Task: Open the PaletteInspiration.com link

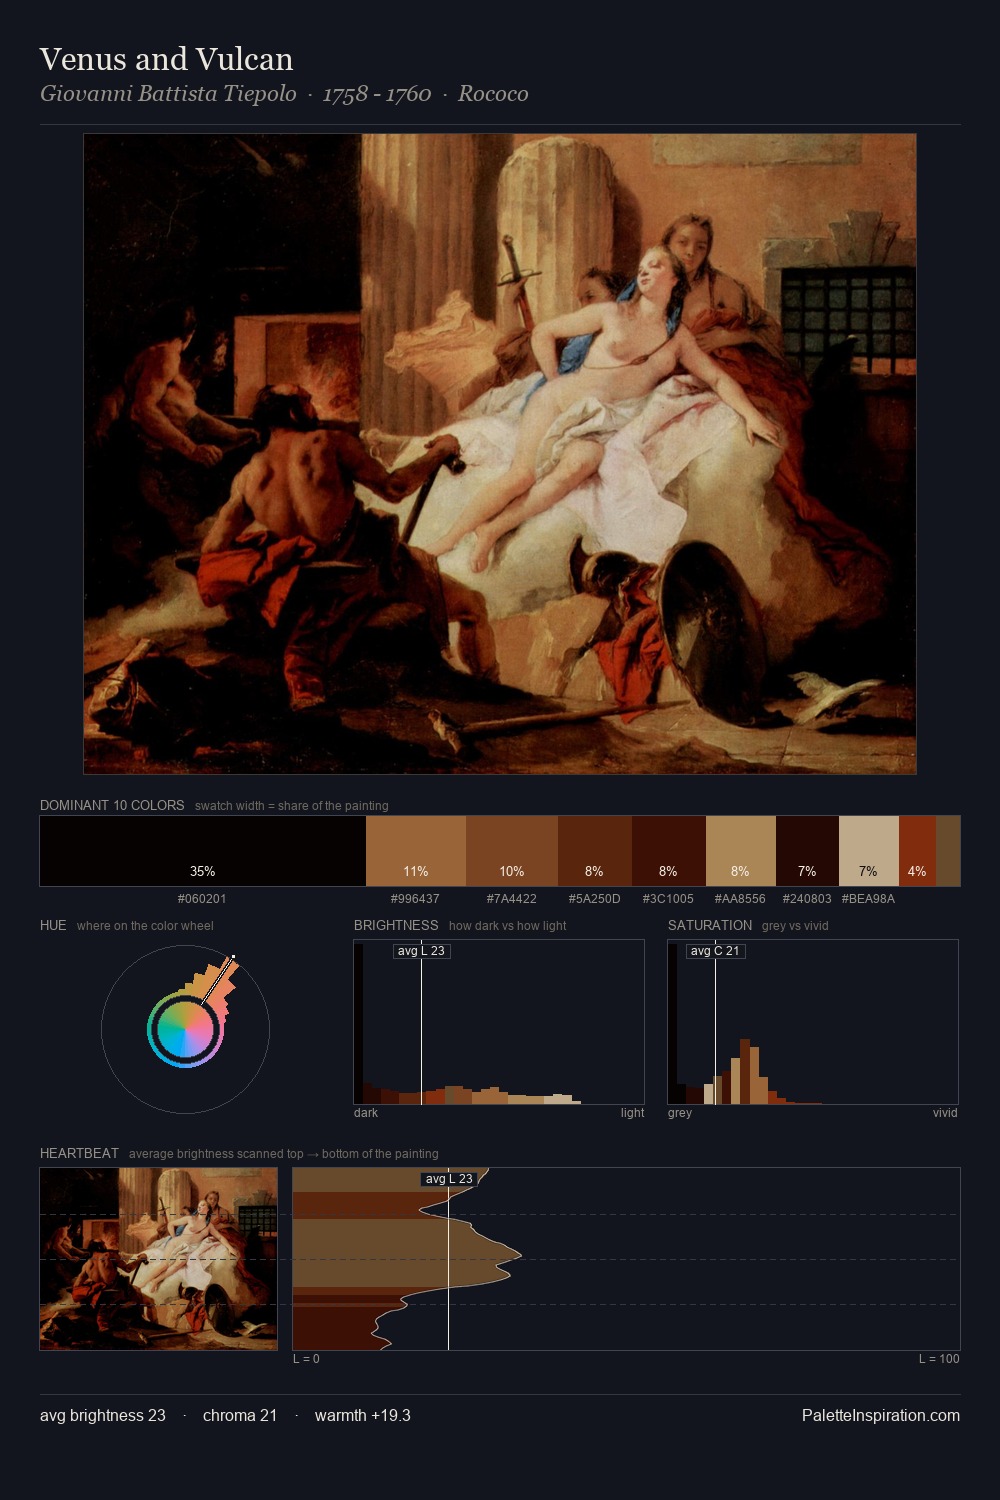Action: pos(881,1415)
